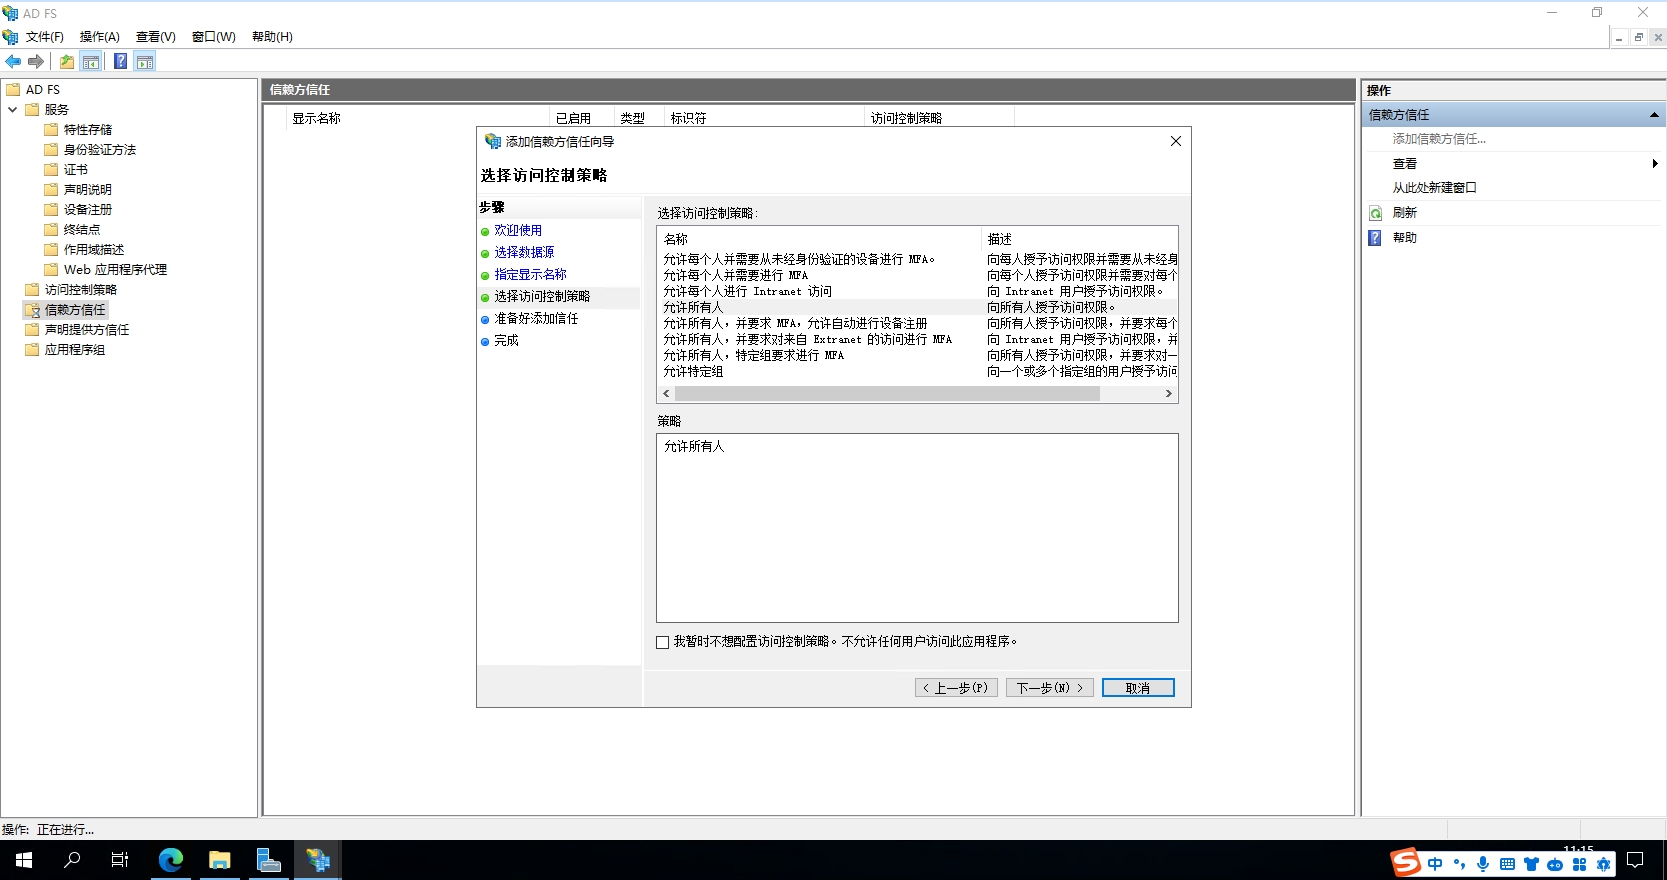Viewport: 1667px width, 880px height.
Task: Click the Forward arrow toolbar icon
Action: [36, 62]
